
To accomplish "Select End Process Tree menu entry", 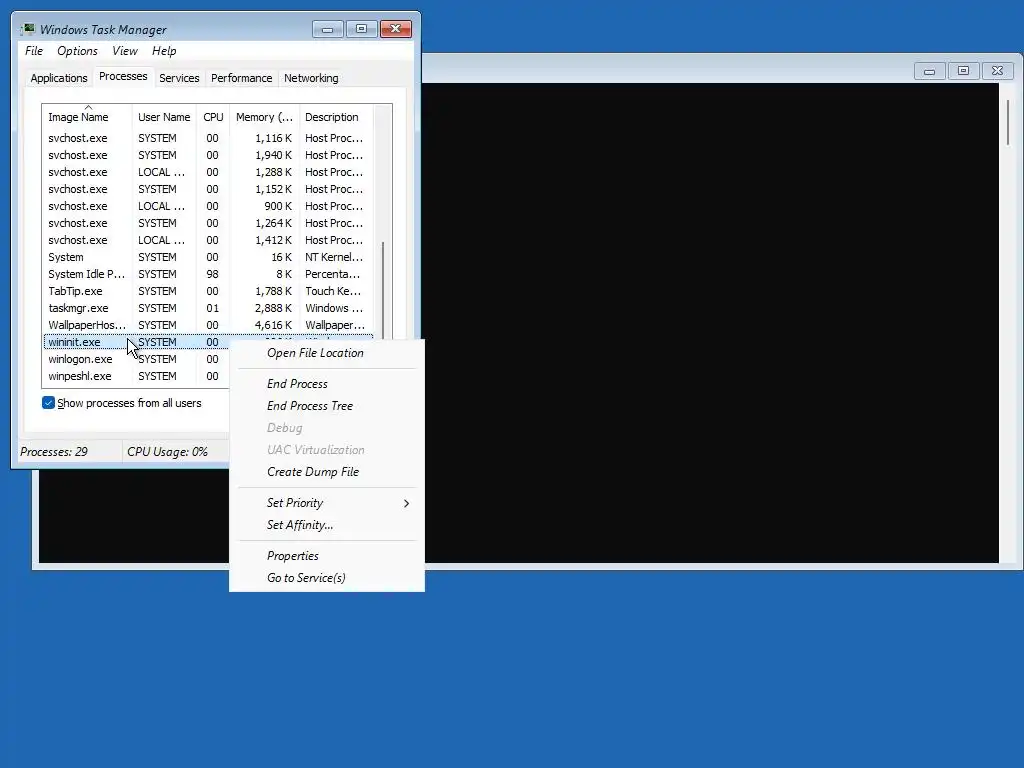I will 327,406.
